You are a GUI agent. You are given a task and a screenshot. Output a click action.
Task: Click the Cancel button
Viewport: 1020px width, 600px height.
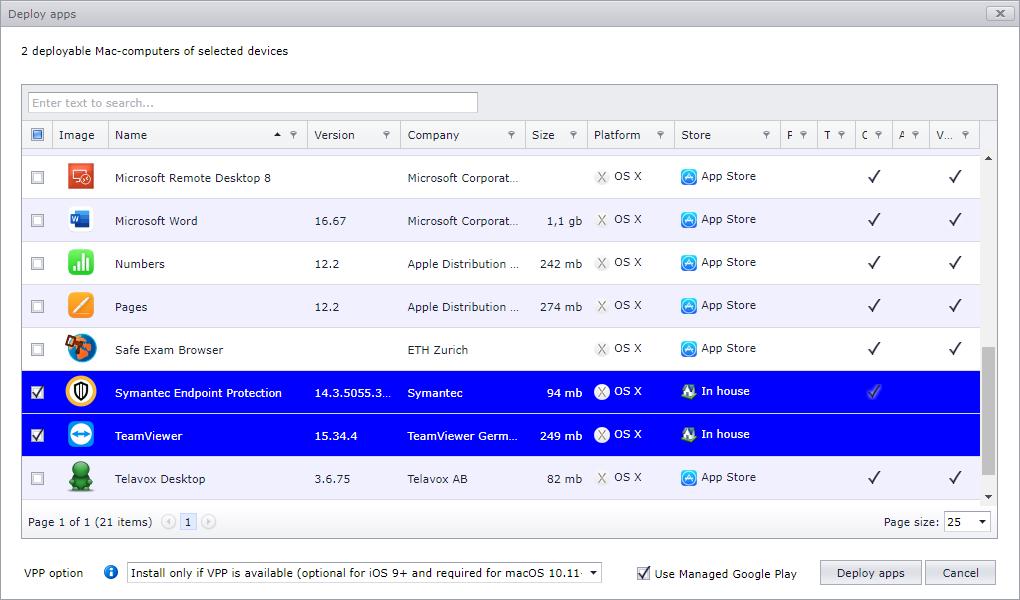tap(960, 573)
